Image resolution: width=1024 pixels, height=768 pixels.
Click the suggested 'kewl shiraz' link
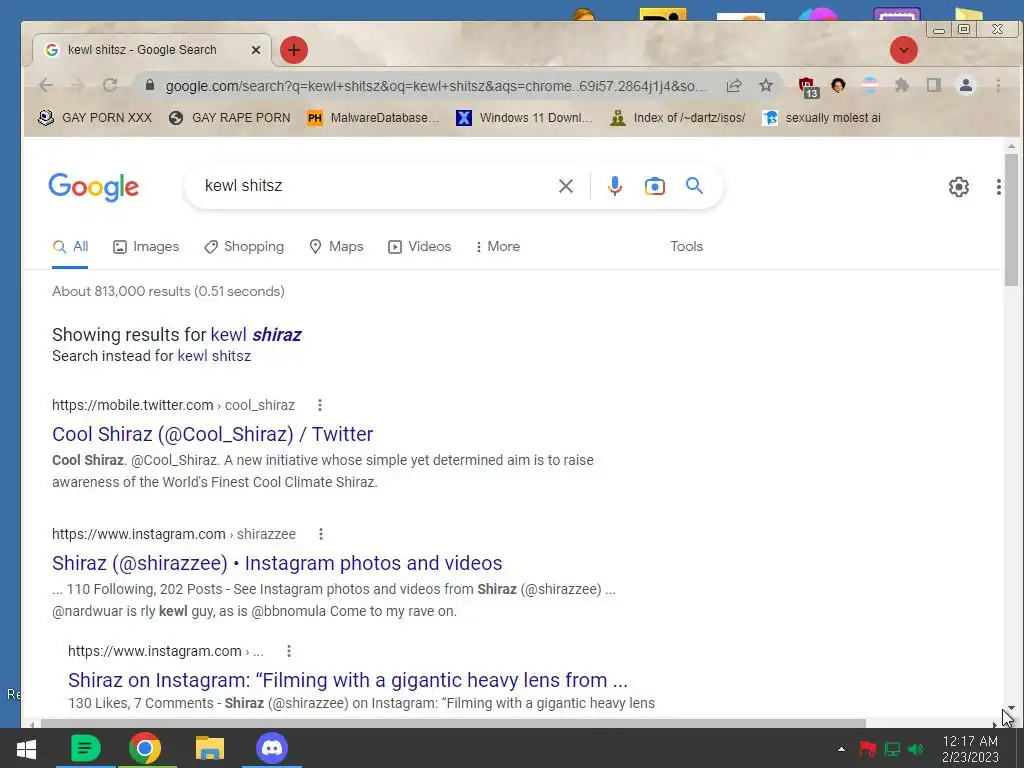[256, 335]
